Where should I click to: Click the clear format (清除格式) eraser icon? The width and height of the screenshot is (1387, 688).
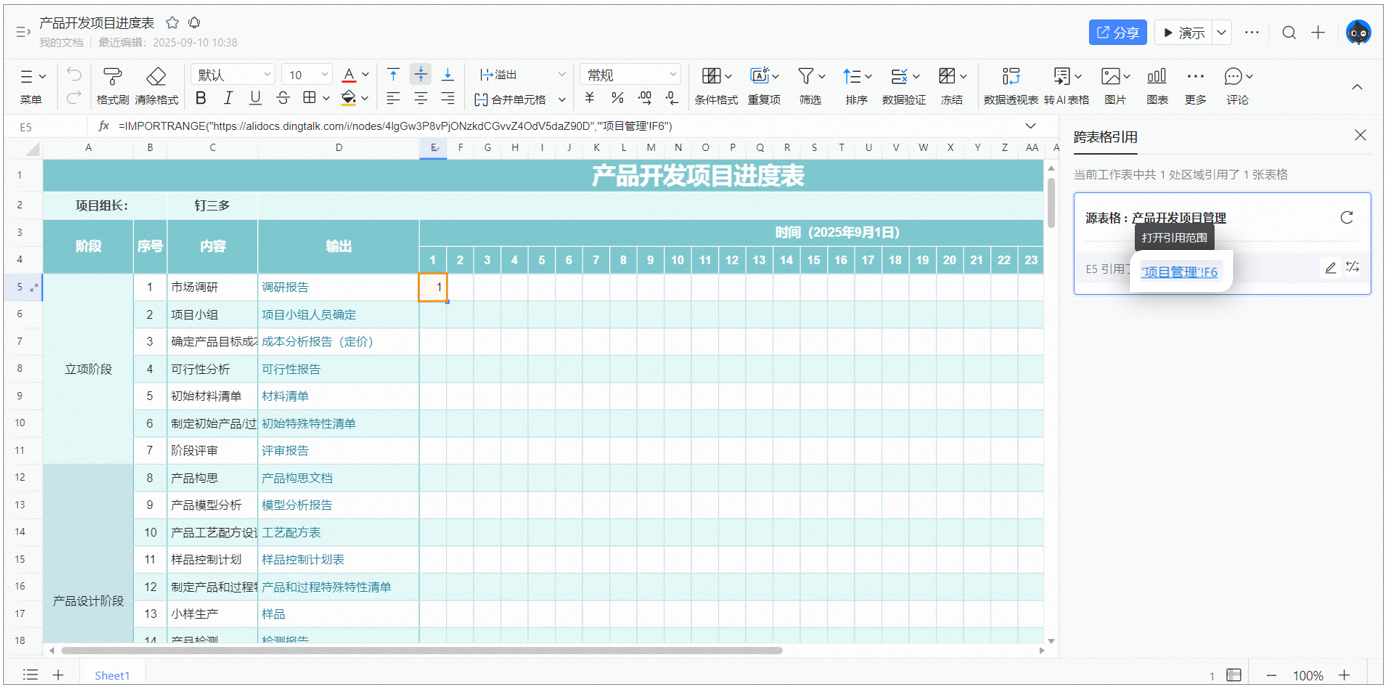[x=156, y=77]
